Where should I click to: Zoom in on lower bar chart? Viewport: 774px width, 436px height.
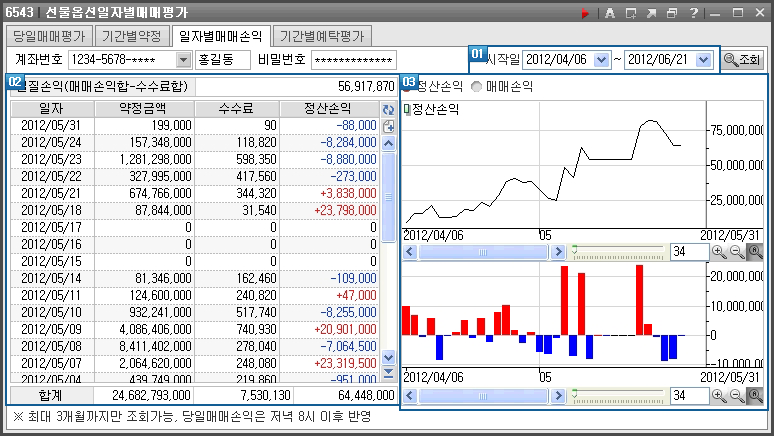point(719,396)
